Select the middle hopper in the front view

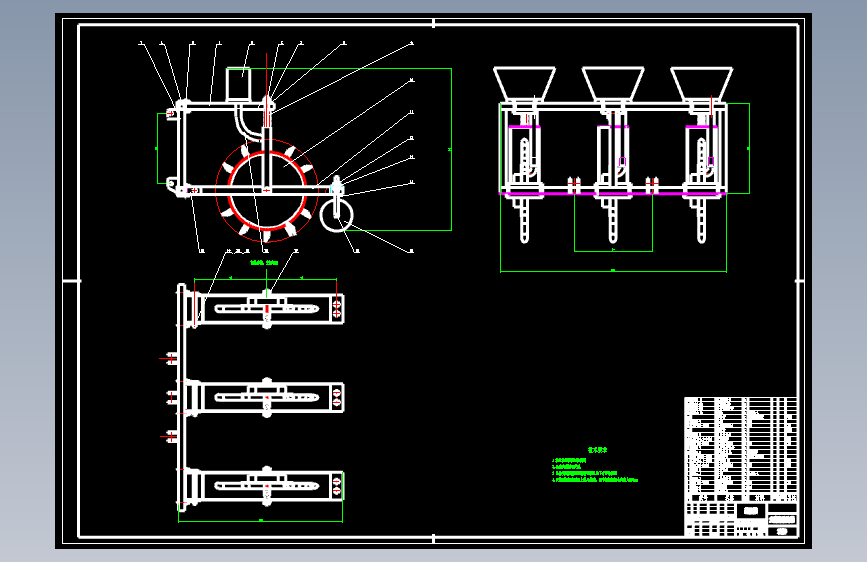(613, 84)
